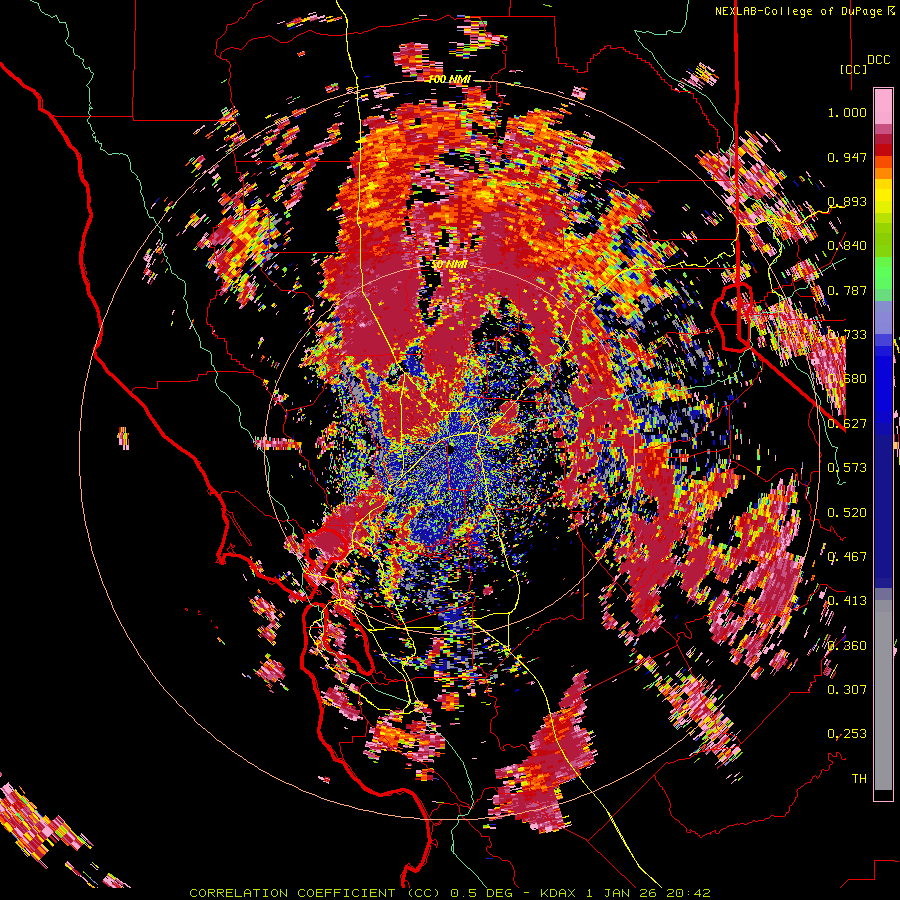Image resolution: width=900 pixels, height=900 pixels.
Task: Click the 1.000 scale value
Action: [x=847, y=112]
